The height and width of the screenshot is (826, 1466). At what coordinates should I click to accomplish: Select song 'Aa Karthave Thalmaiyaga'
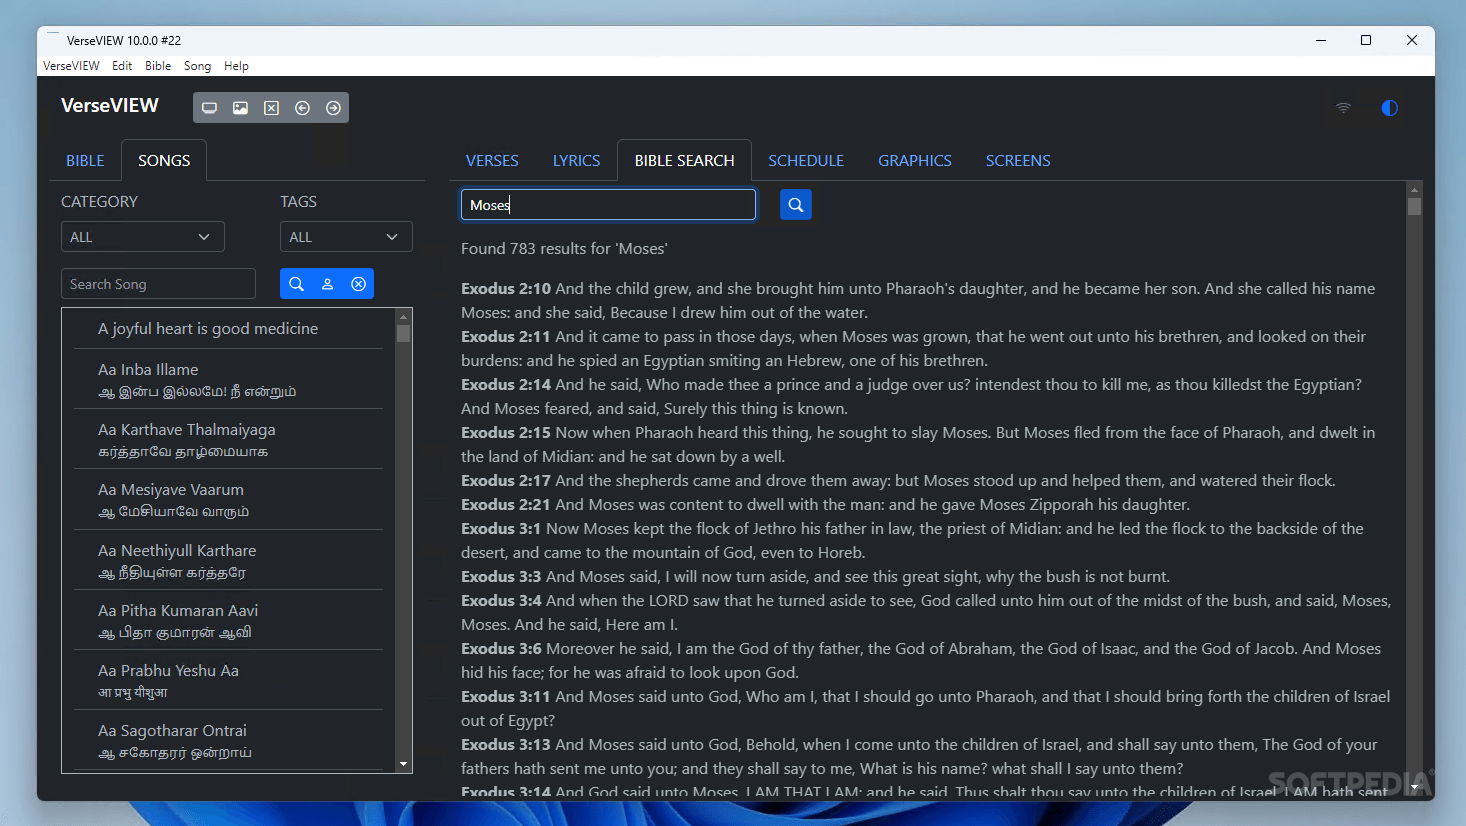pos(228,440)
